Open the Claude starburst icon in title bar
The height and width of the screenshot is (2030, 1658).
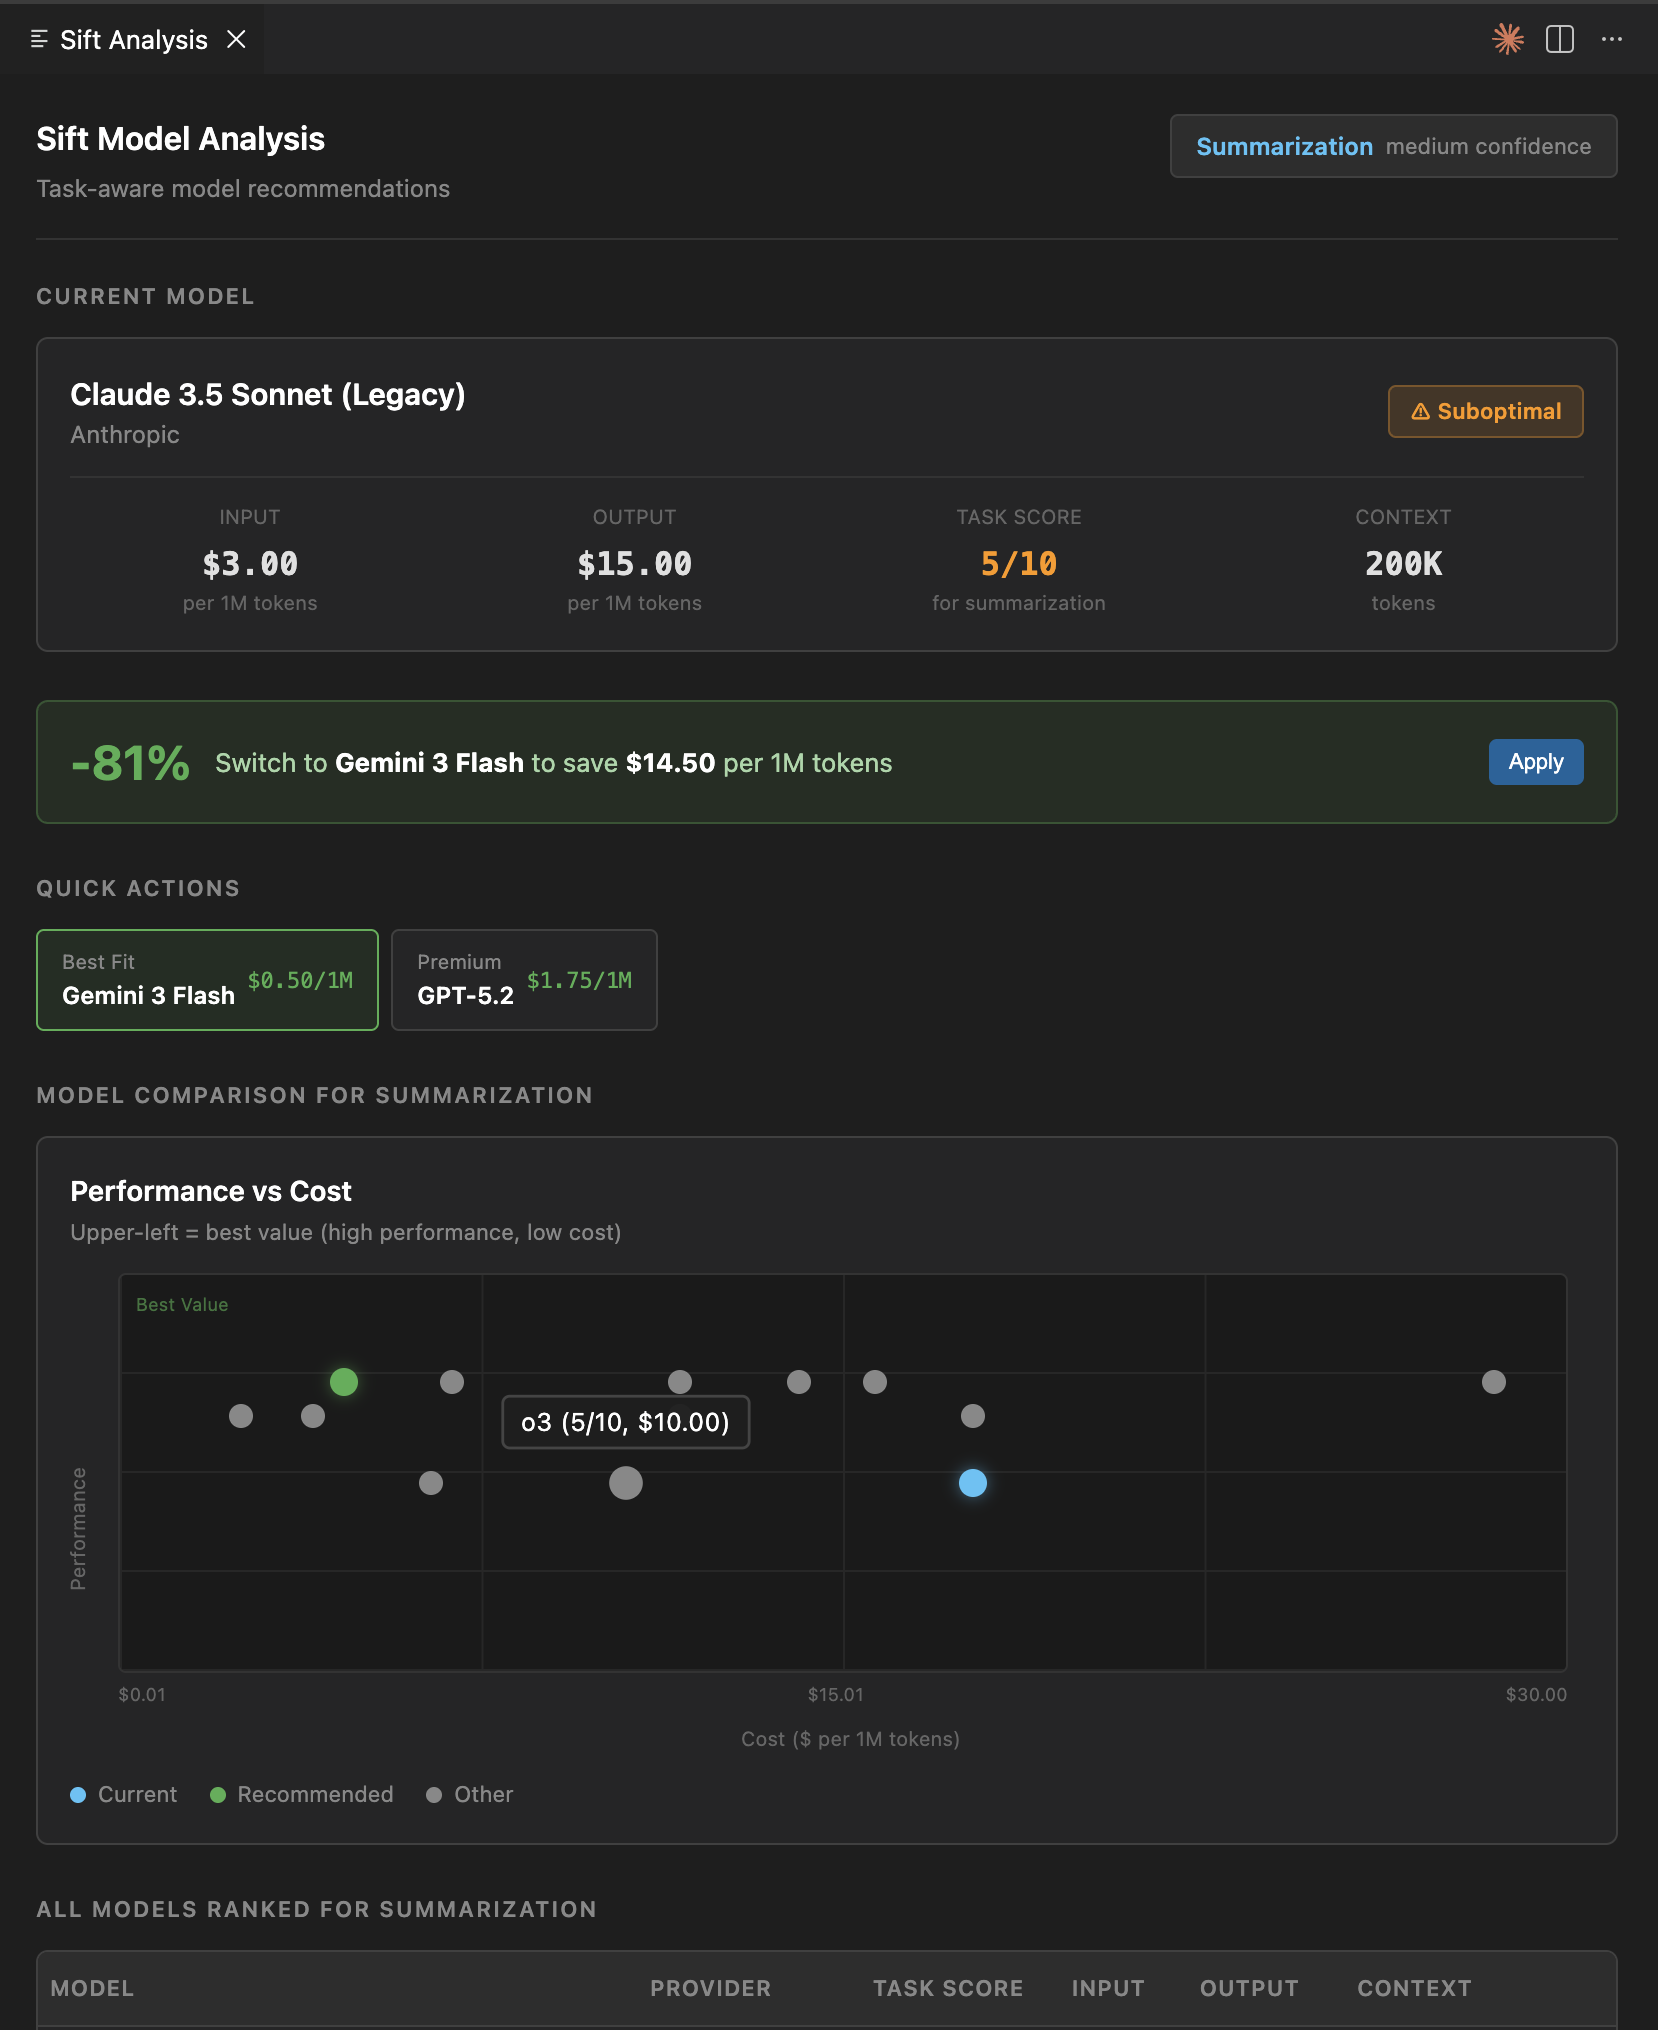pyautogui.click(x=1507, y=39)
